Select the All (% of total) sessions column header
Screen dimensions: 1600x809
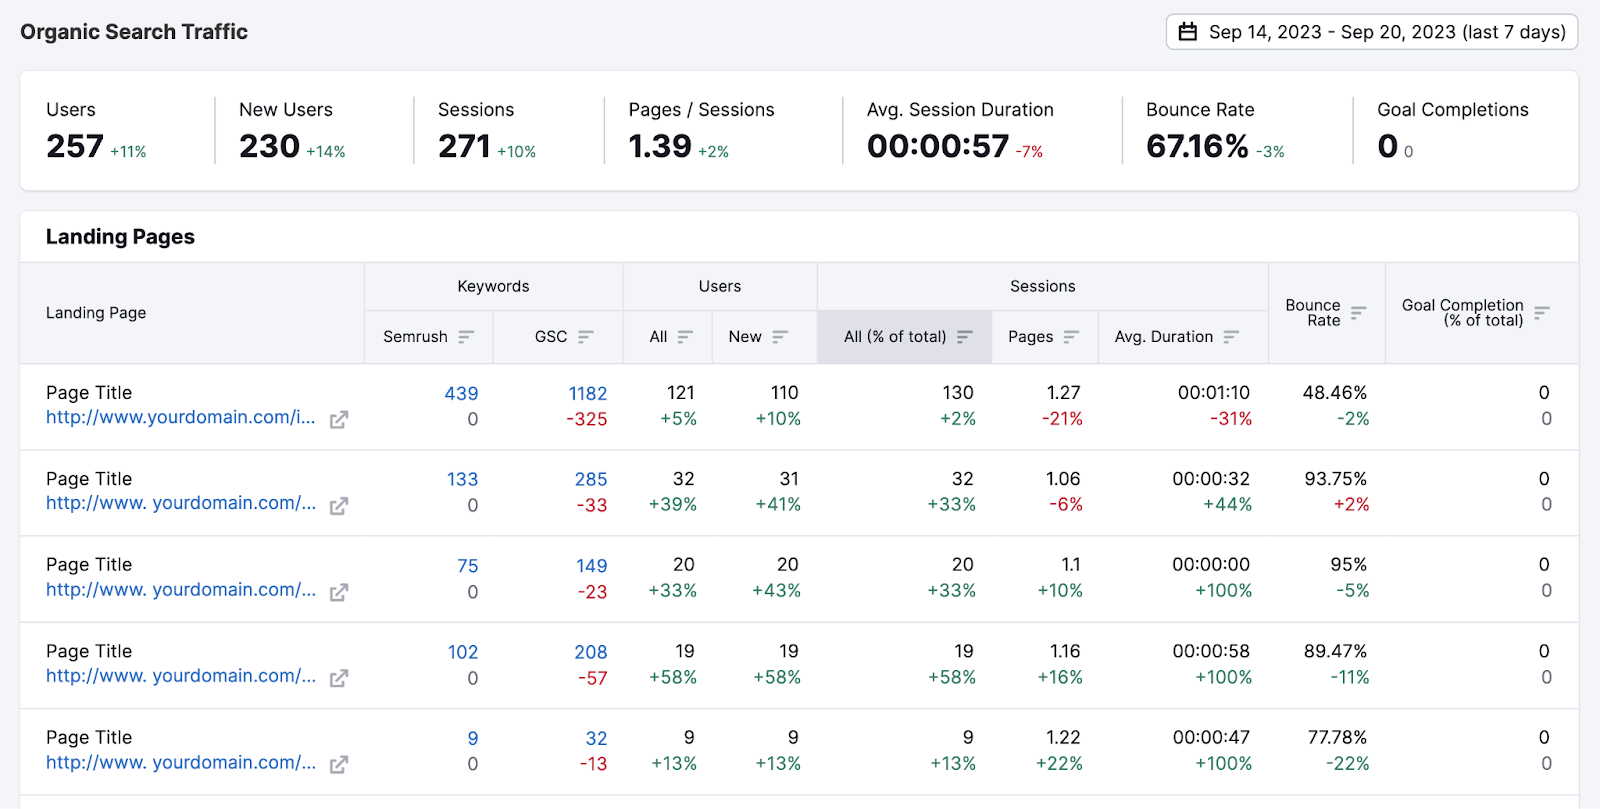coord(895,337)
